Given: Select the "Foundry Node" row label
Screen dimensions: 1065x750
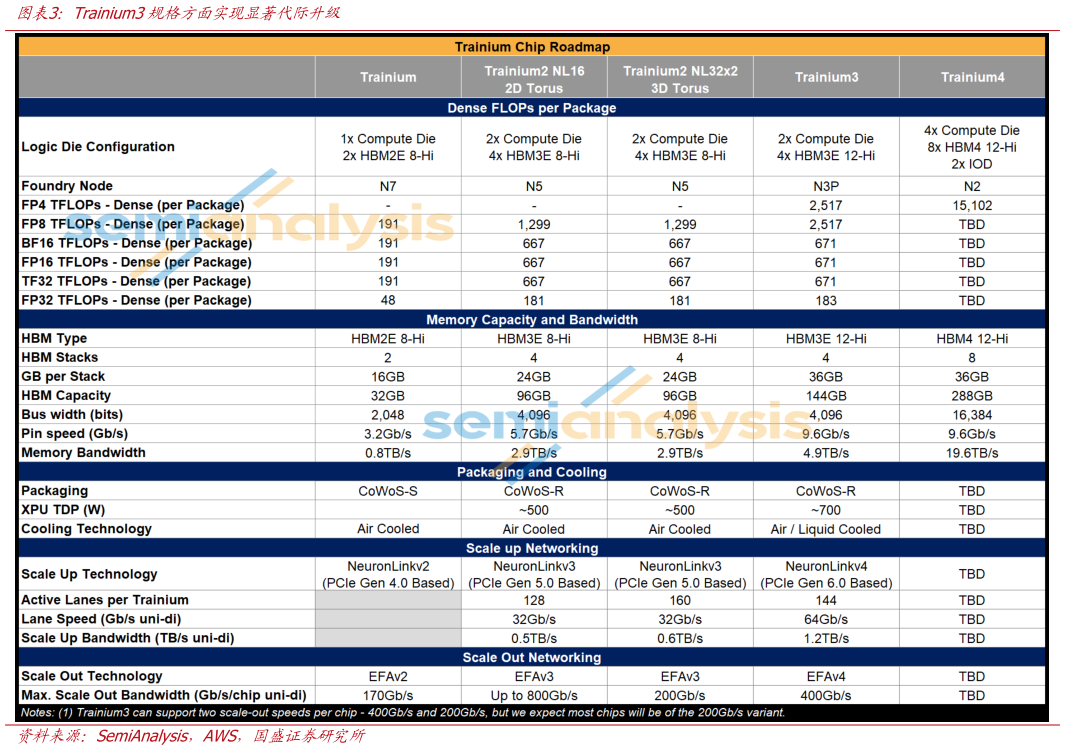Looking at the screenshot, I should tap(67, 186).
